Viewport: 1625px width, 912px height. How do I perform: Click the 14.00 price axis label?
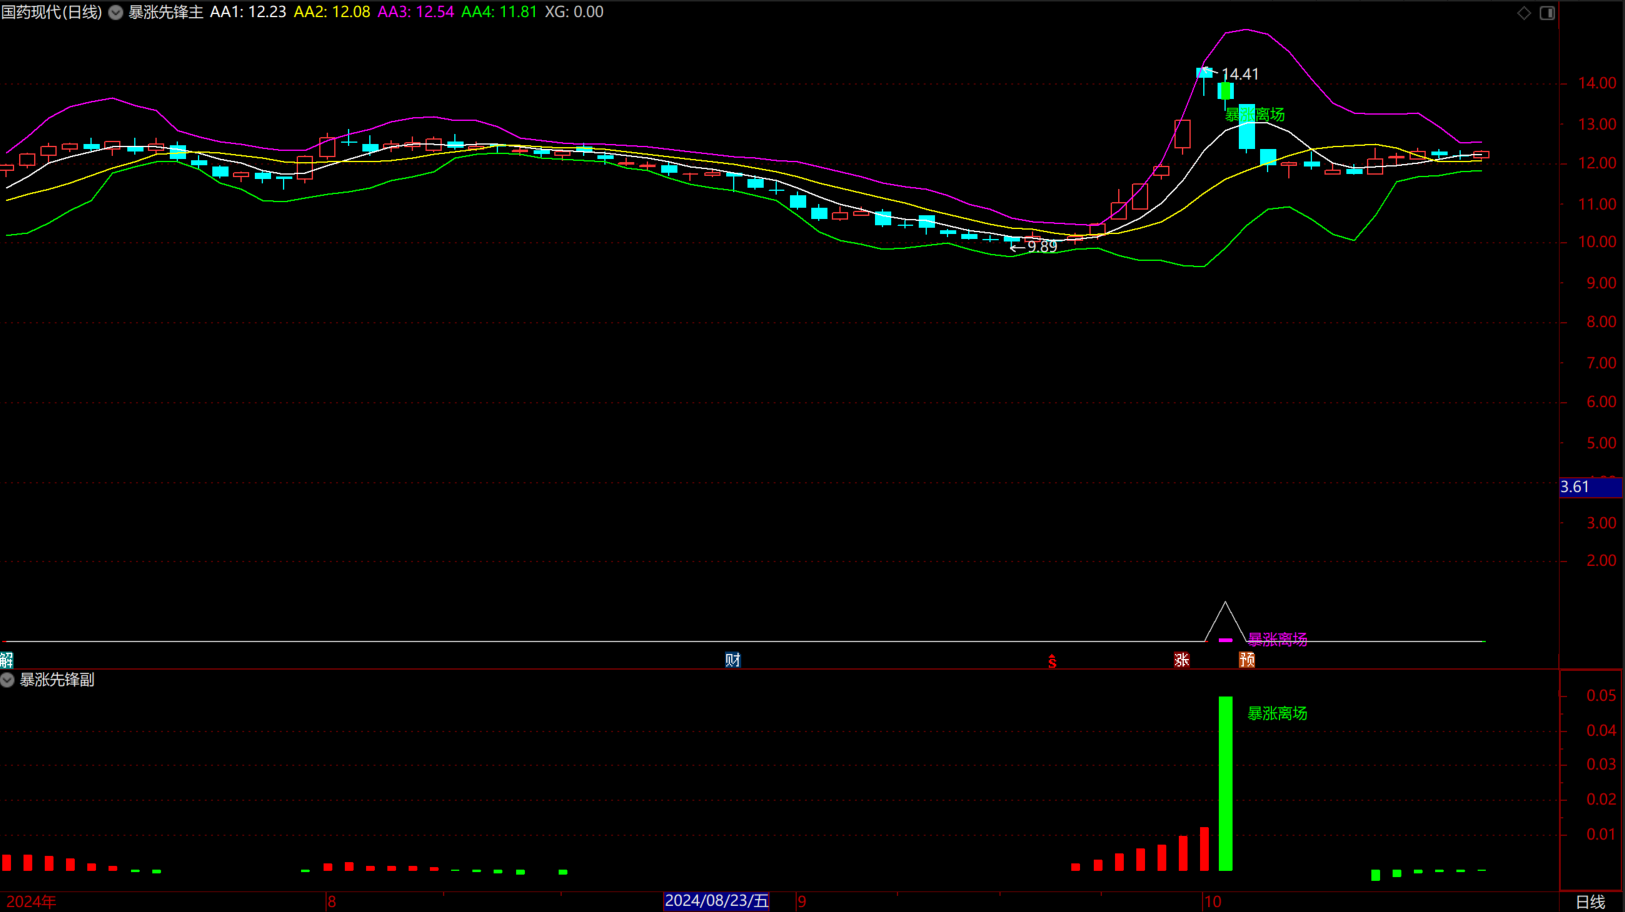click(x=1597, y=83)
